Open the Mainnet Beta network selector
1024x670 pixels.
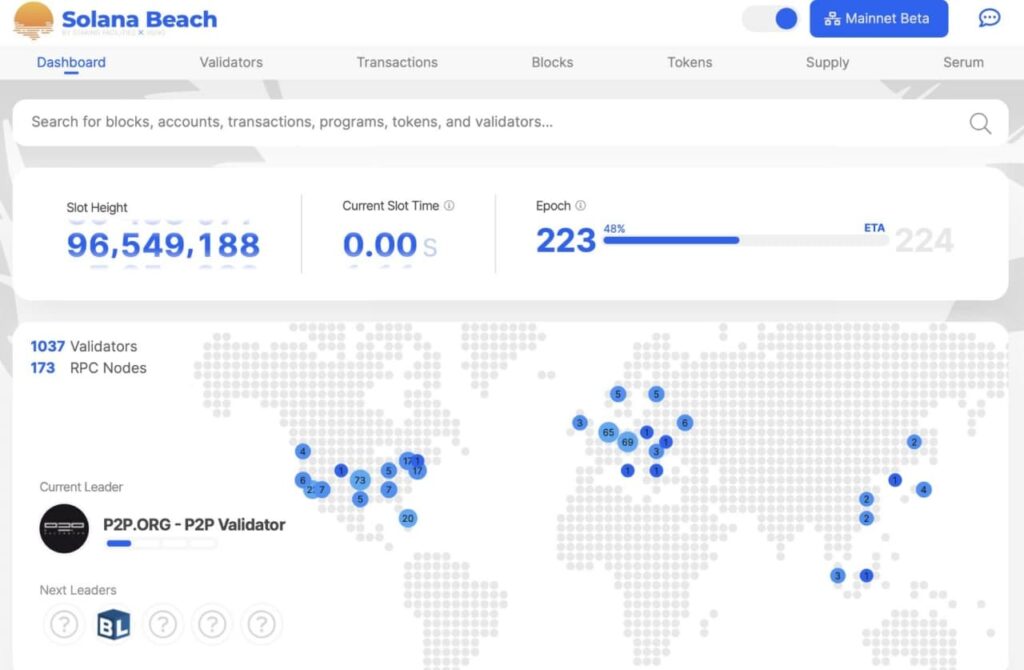pos(878,19)
